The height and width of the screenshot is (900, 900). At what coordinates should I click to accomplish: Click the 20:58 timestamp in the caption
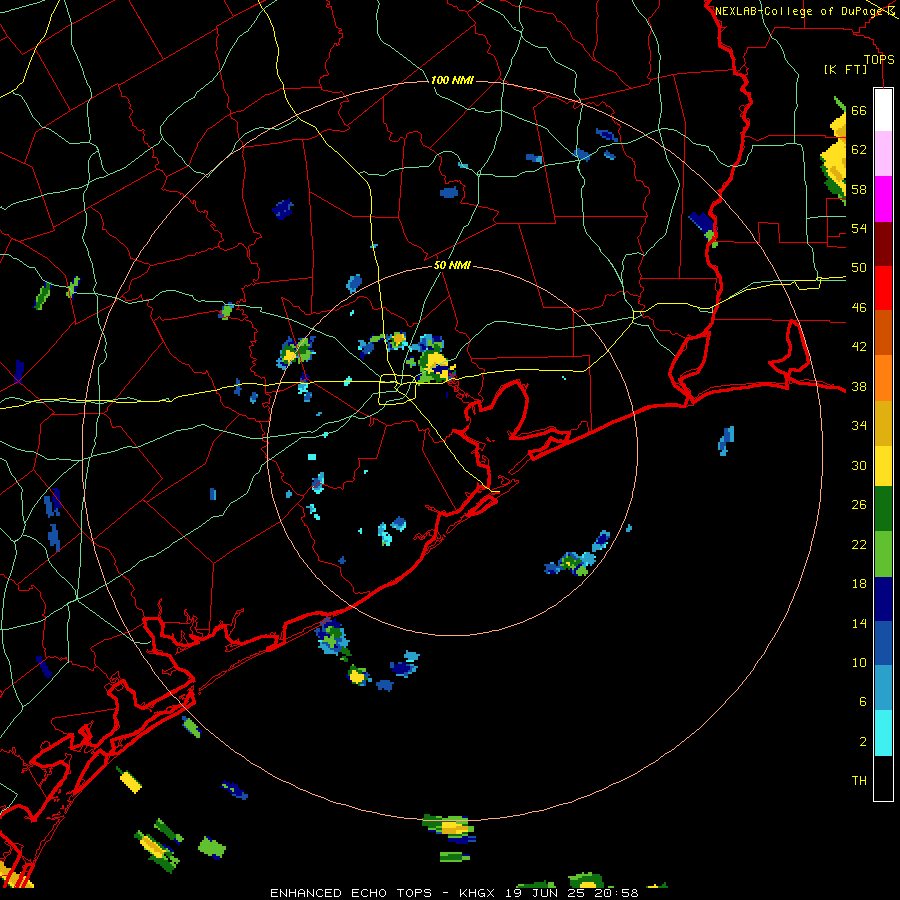(x=616, y=893)
